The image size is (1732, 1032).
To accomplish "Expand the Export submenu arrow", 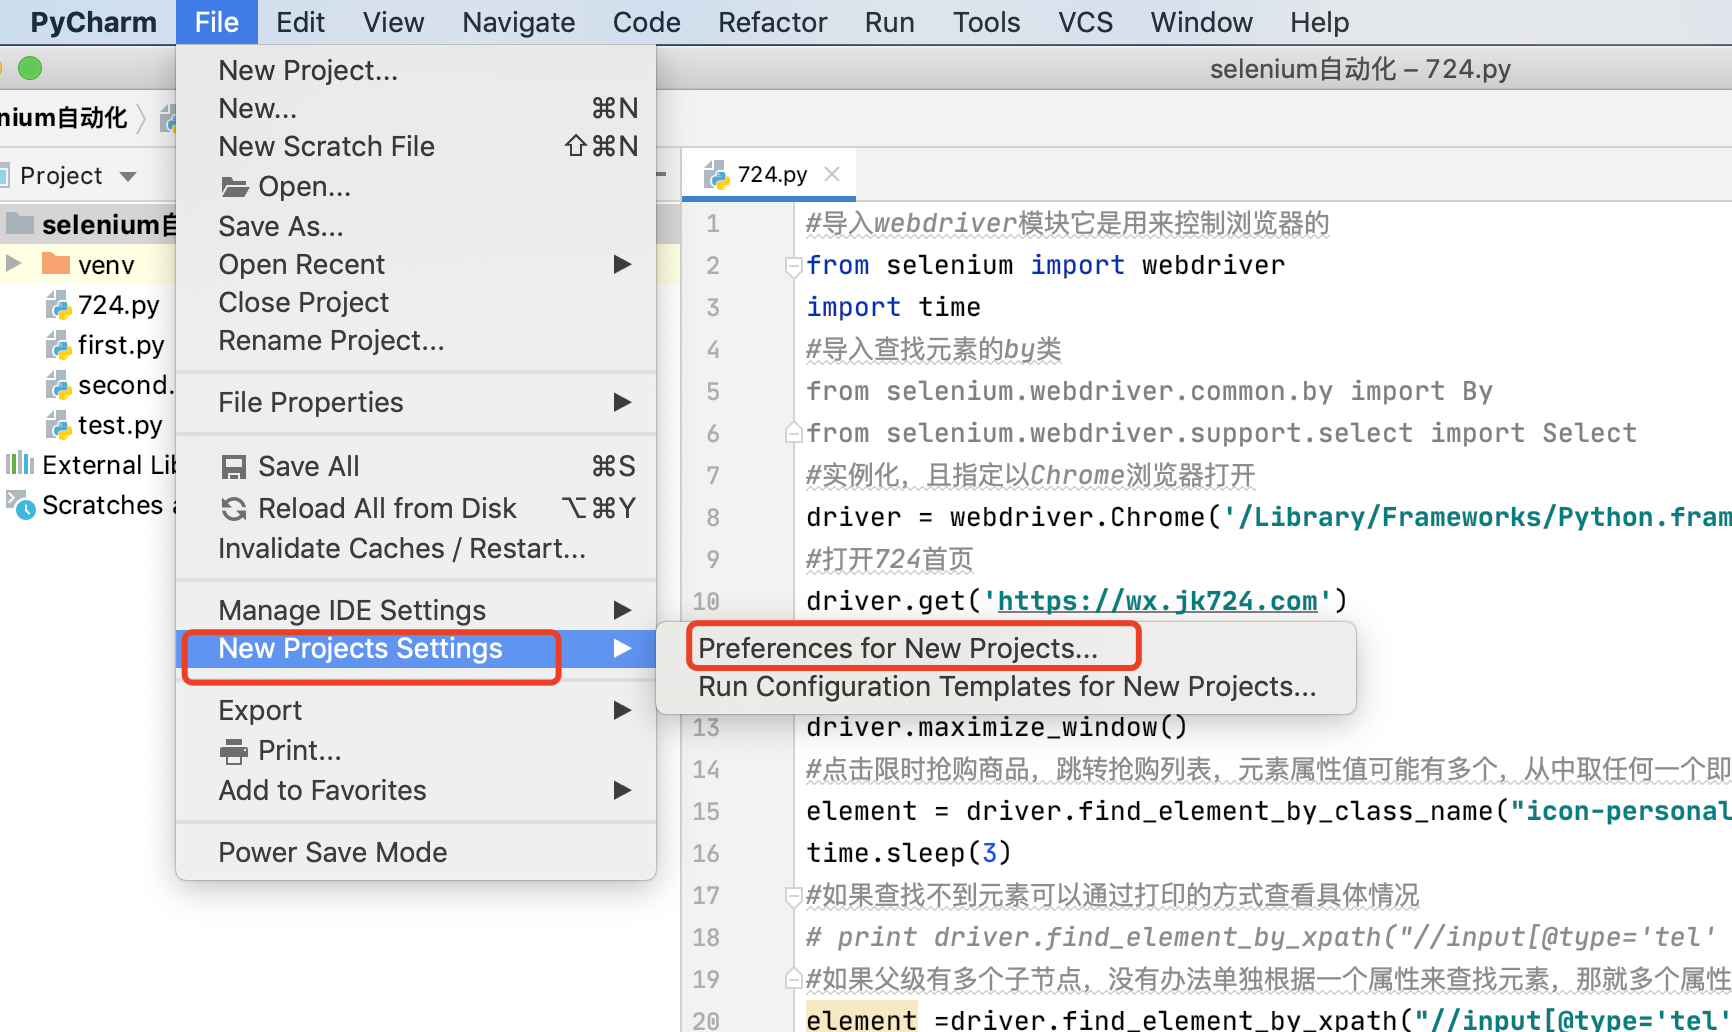I will [622, 710].
